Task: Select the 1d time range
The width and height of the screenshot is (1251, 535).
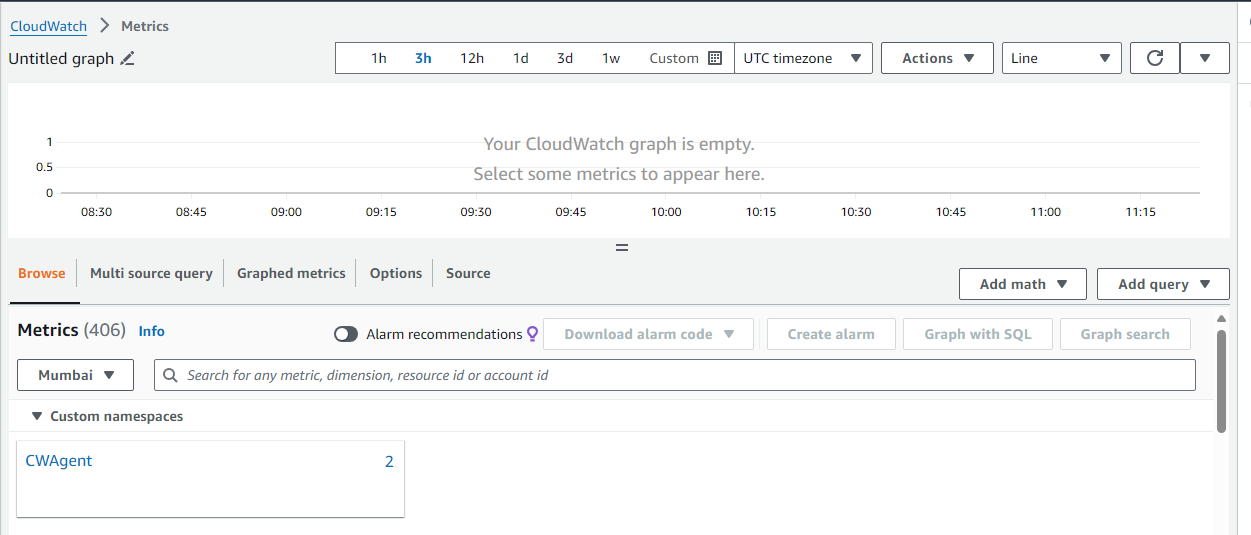Action: pos(521,58)
